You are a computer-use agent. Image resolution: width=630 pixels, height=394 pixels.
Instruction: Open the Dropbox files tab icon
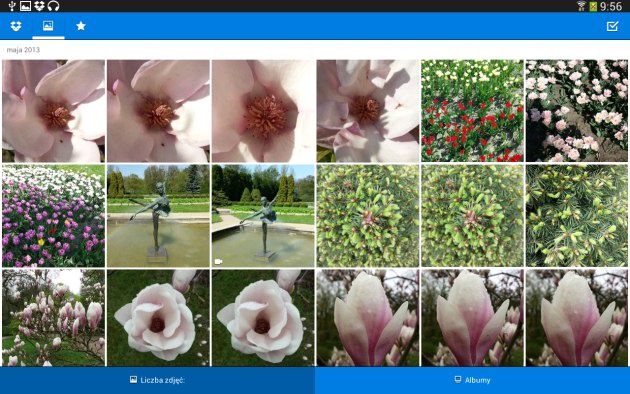pos(16,26)
